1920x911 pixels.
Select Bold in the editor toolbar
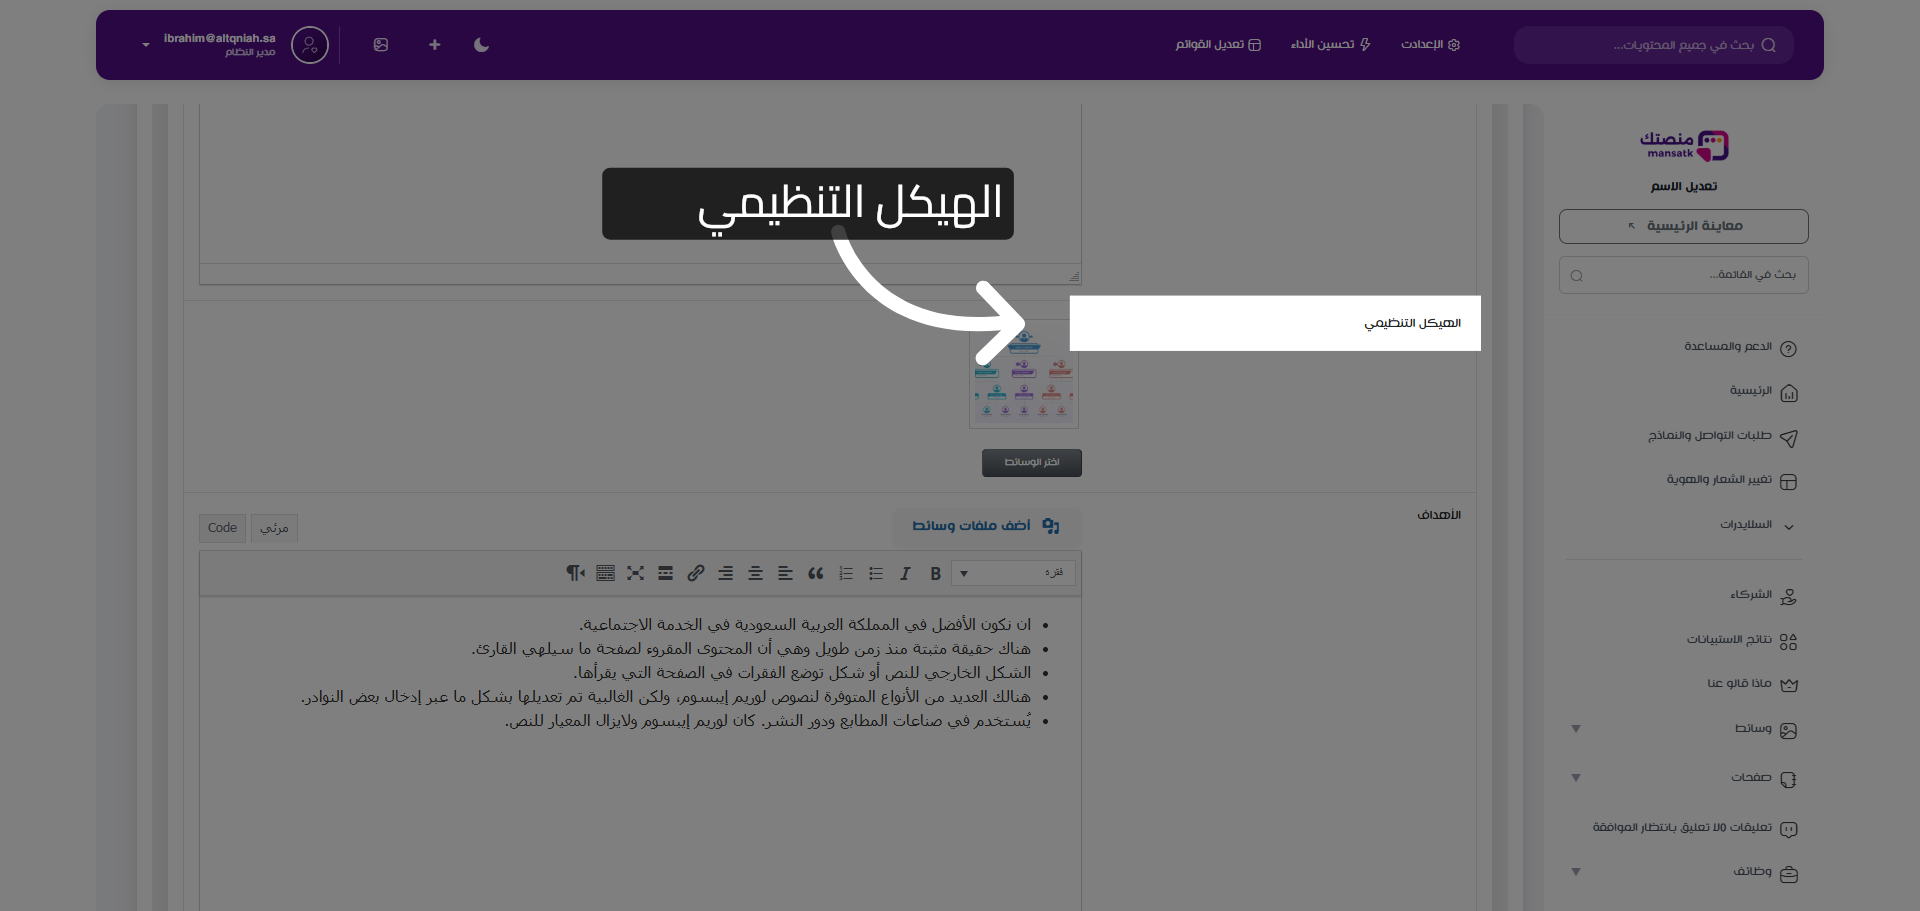(x=935, y=573)
